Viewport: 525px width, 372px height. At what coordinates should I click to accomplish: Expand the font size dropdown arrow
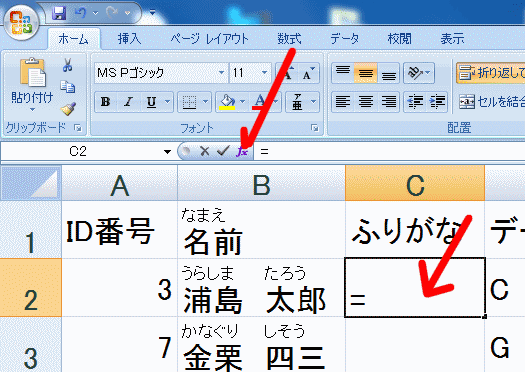(265, 73)
